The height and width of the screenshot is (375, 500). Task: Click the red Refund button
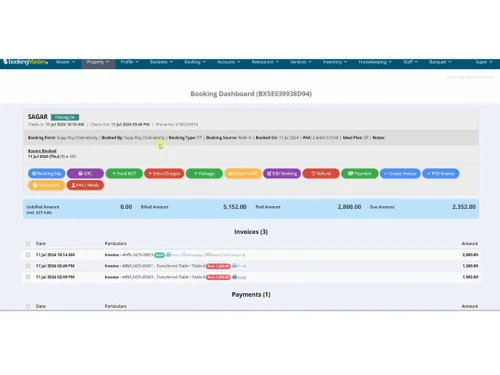click(x=321, y=173)
